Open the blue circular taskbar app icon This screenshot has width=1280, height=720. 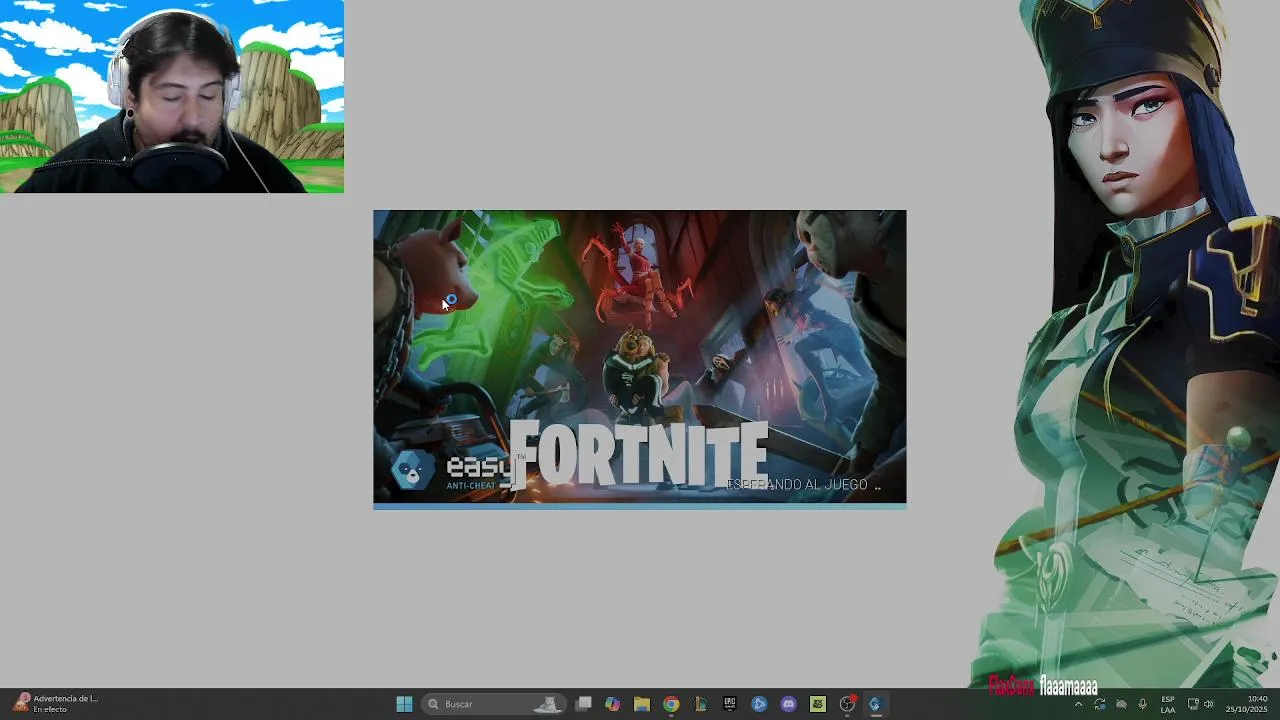tap(759, 704)
